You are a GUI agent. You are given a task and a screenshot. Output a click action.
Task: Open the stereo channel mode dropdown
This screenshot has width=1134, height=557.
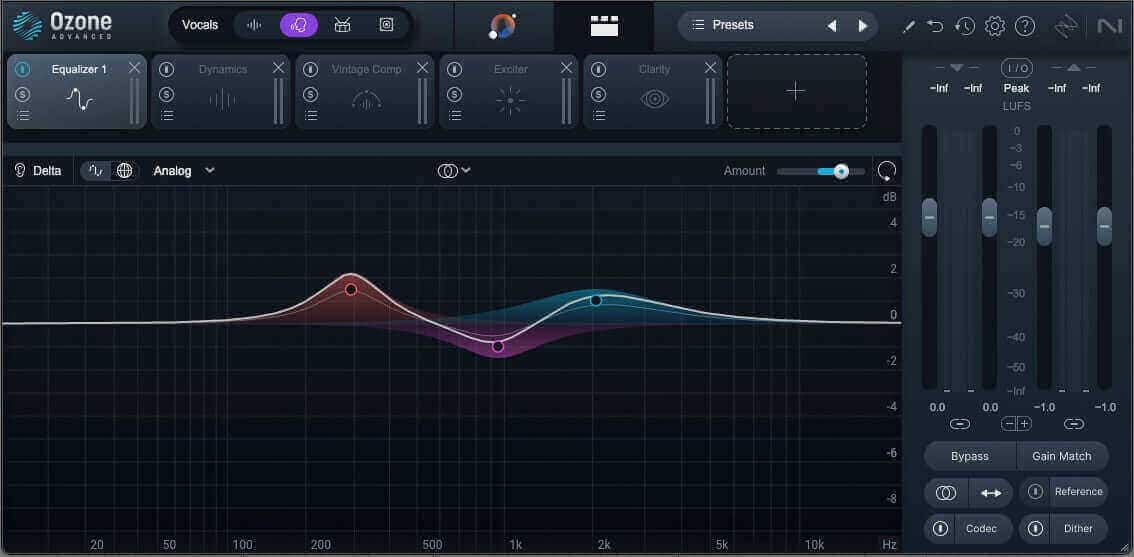point(454,171)
